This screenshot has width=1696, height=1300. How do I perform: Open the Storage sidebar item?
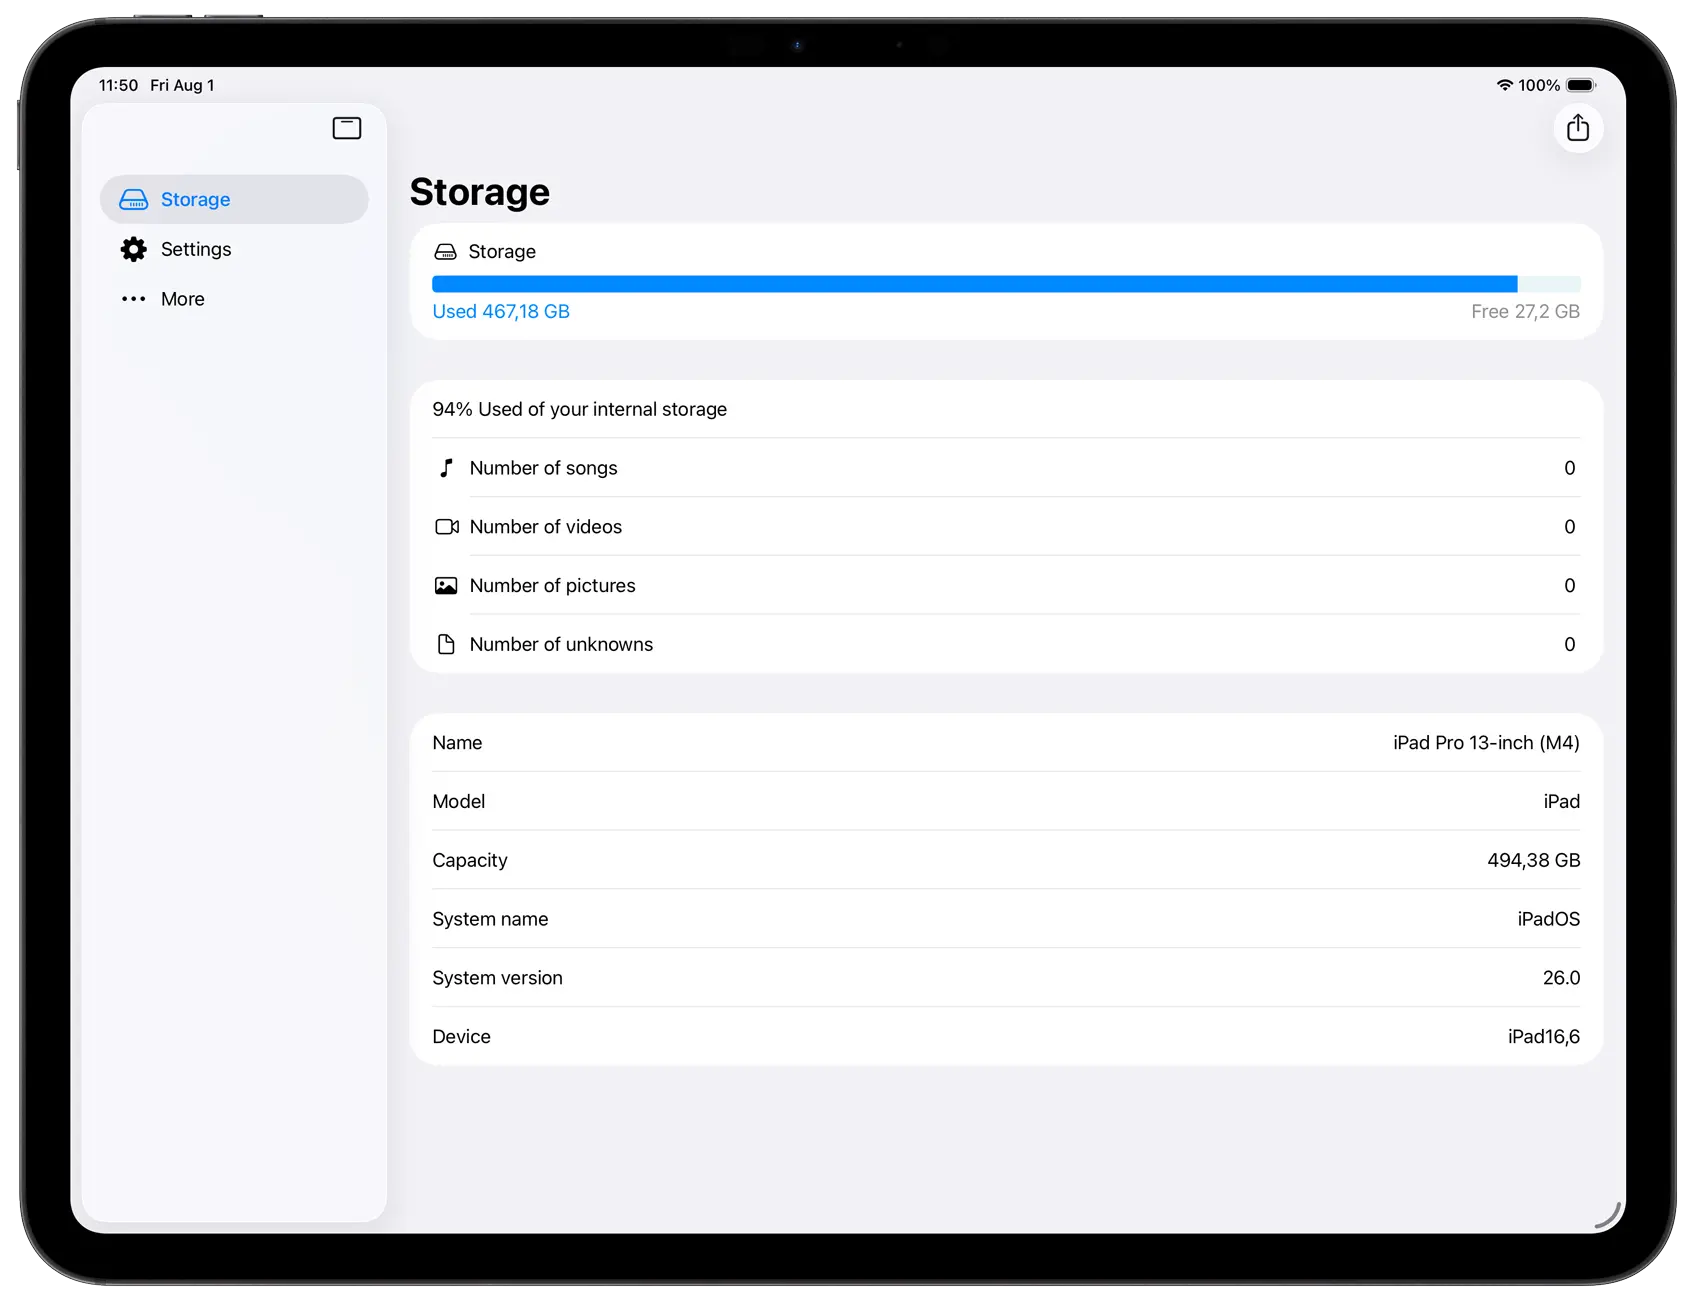pyautogui.click(x=235, y=200)
